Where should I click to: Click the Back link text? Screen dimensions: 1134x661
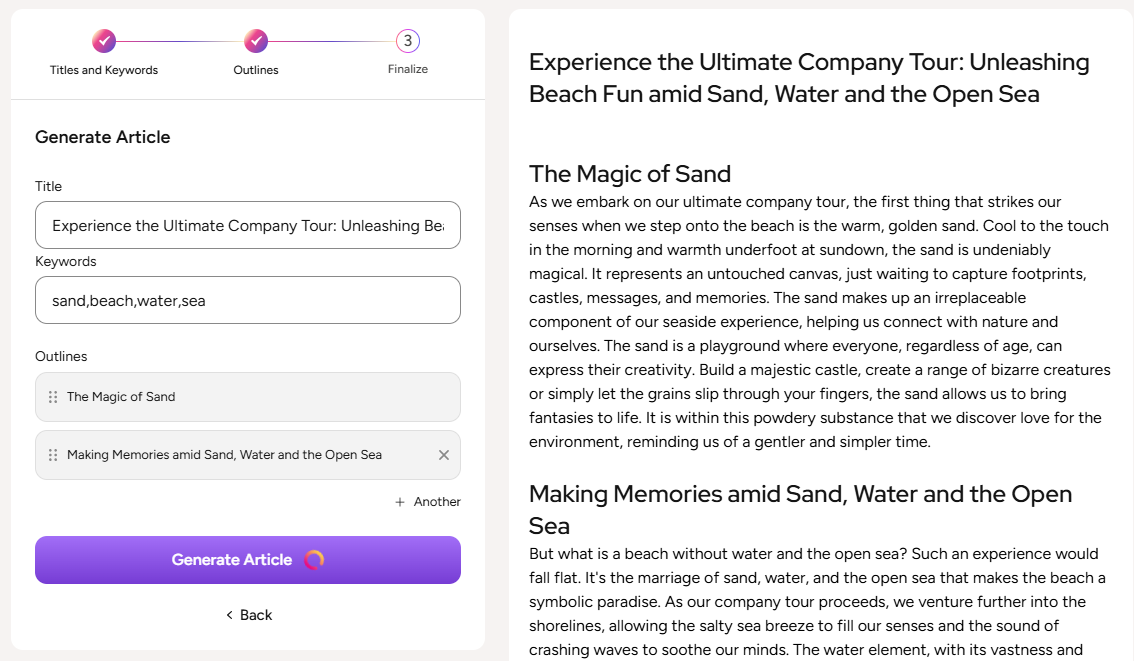(x=256, y=615)
